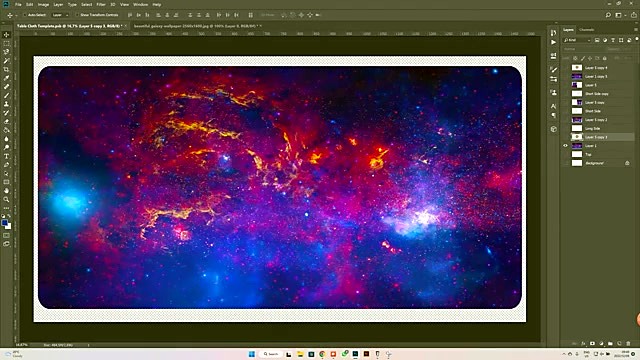Screen dimensions: 640x360
Task: Select the Clone Stamp tool
Action: point(6,104)
